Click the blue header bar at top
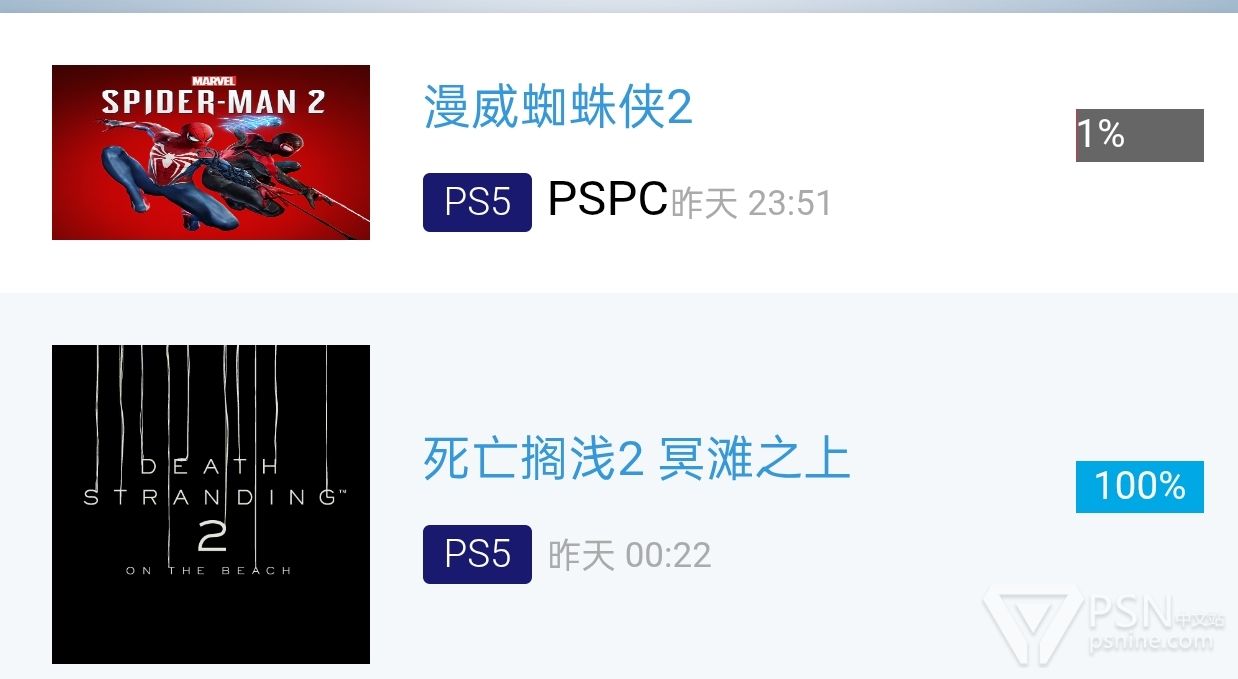Viewport: 1238px width, 679px height. point(619,6)
